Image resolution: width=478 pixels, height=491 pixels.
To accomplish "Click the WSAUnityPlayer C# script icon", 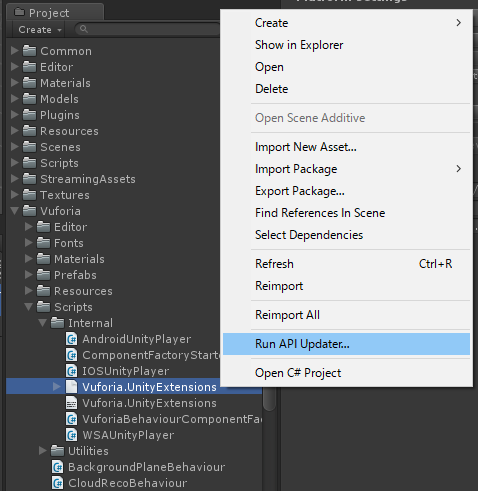I will point(72,435).
